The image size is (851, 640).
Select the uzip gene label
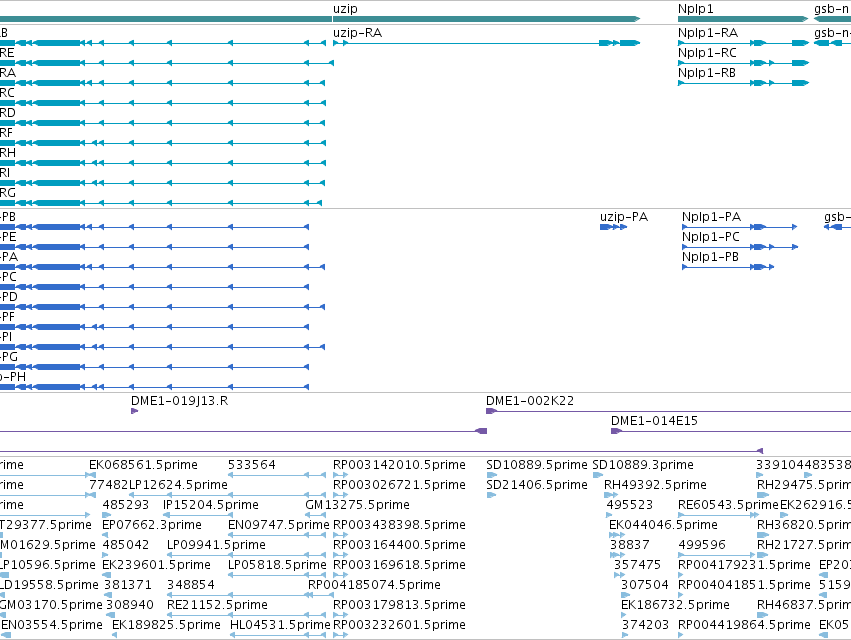(345, 9)
